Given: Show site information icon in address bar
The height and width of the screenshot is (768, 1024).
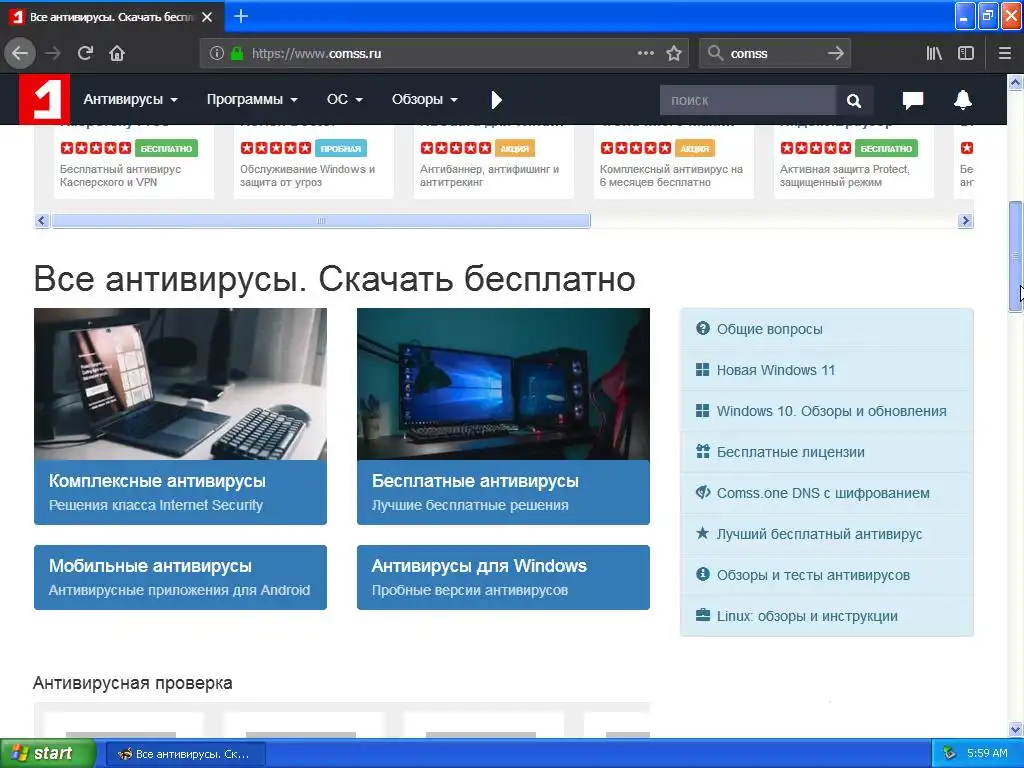Looking at the screenshot, I should [x=216, y=54].
